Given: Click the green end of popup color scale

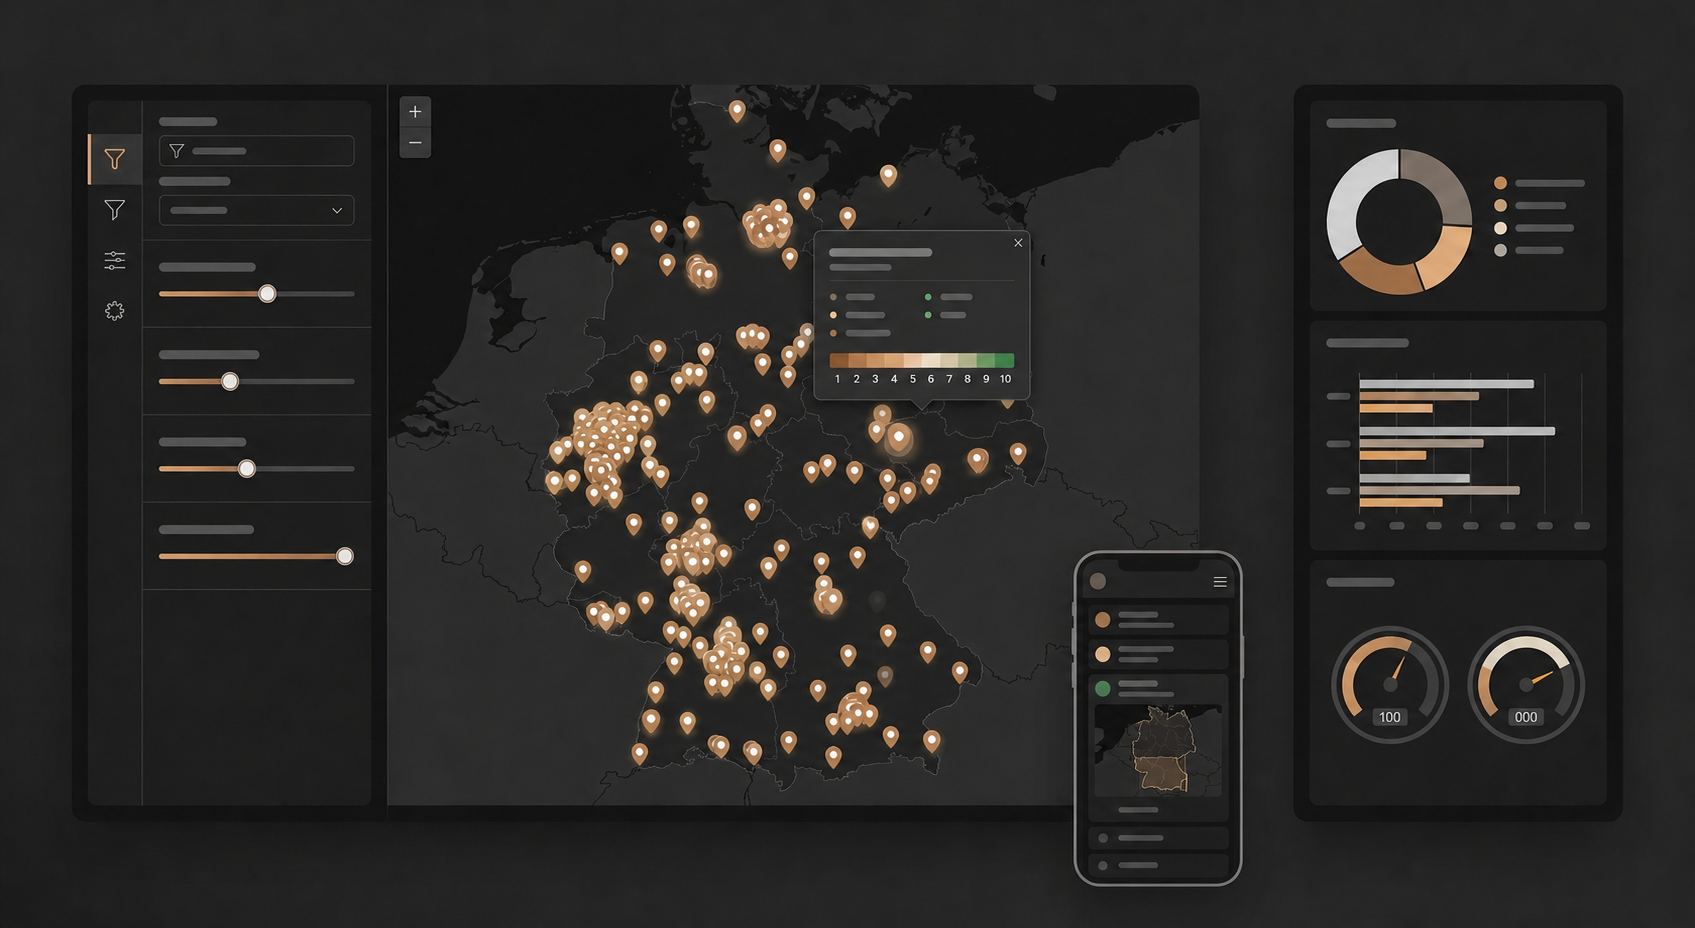Looking at the screenshot, I should click(1004, 360).
